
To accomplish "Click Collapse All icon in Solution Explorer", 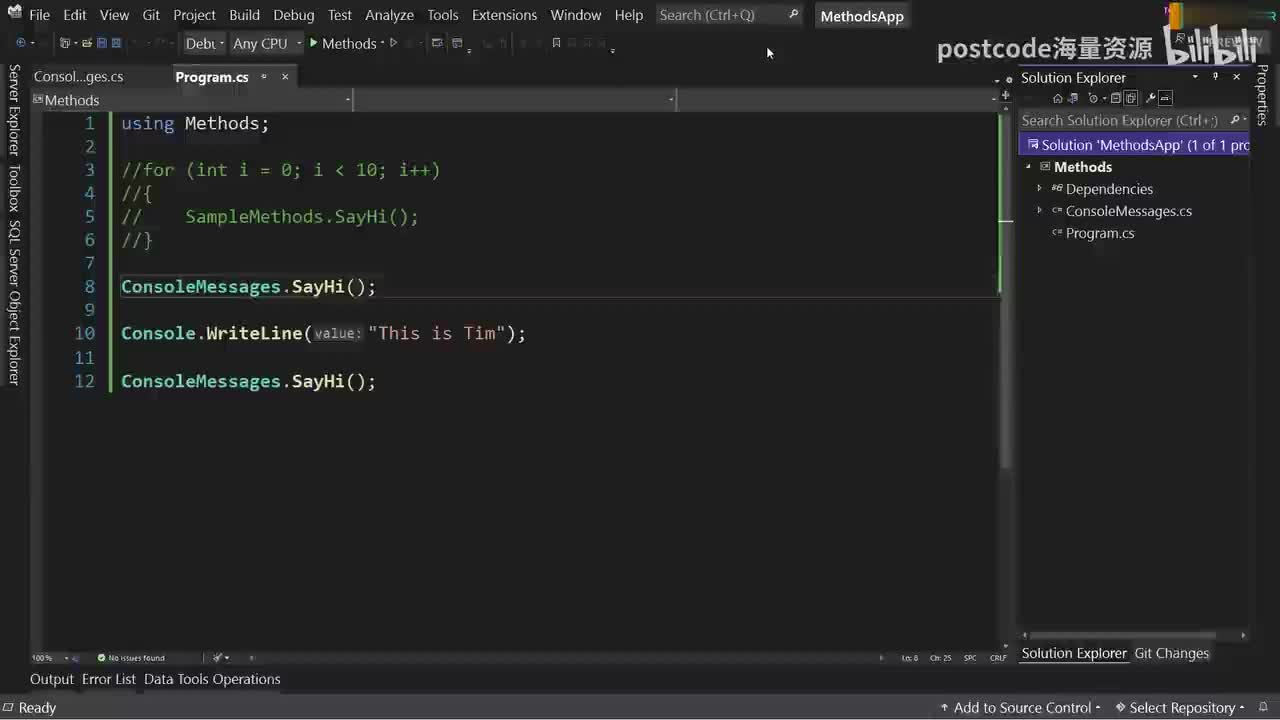I will (x=1116, y=98).
